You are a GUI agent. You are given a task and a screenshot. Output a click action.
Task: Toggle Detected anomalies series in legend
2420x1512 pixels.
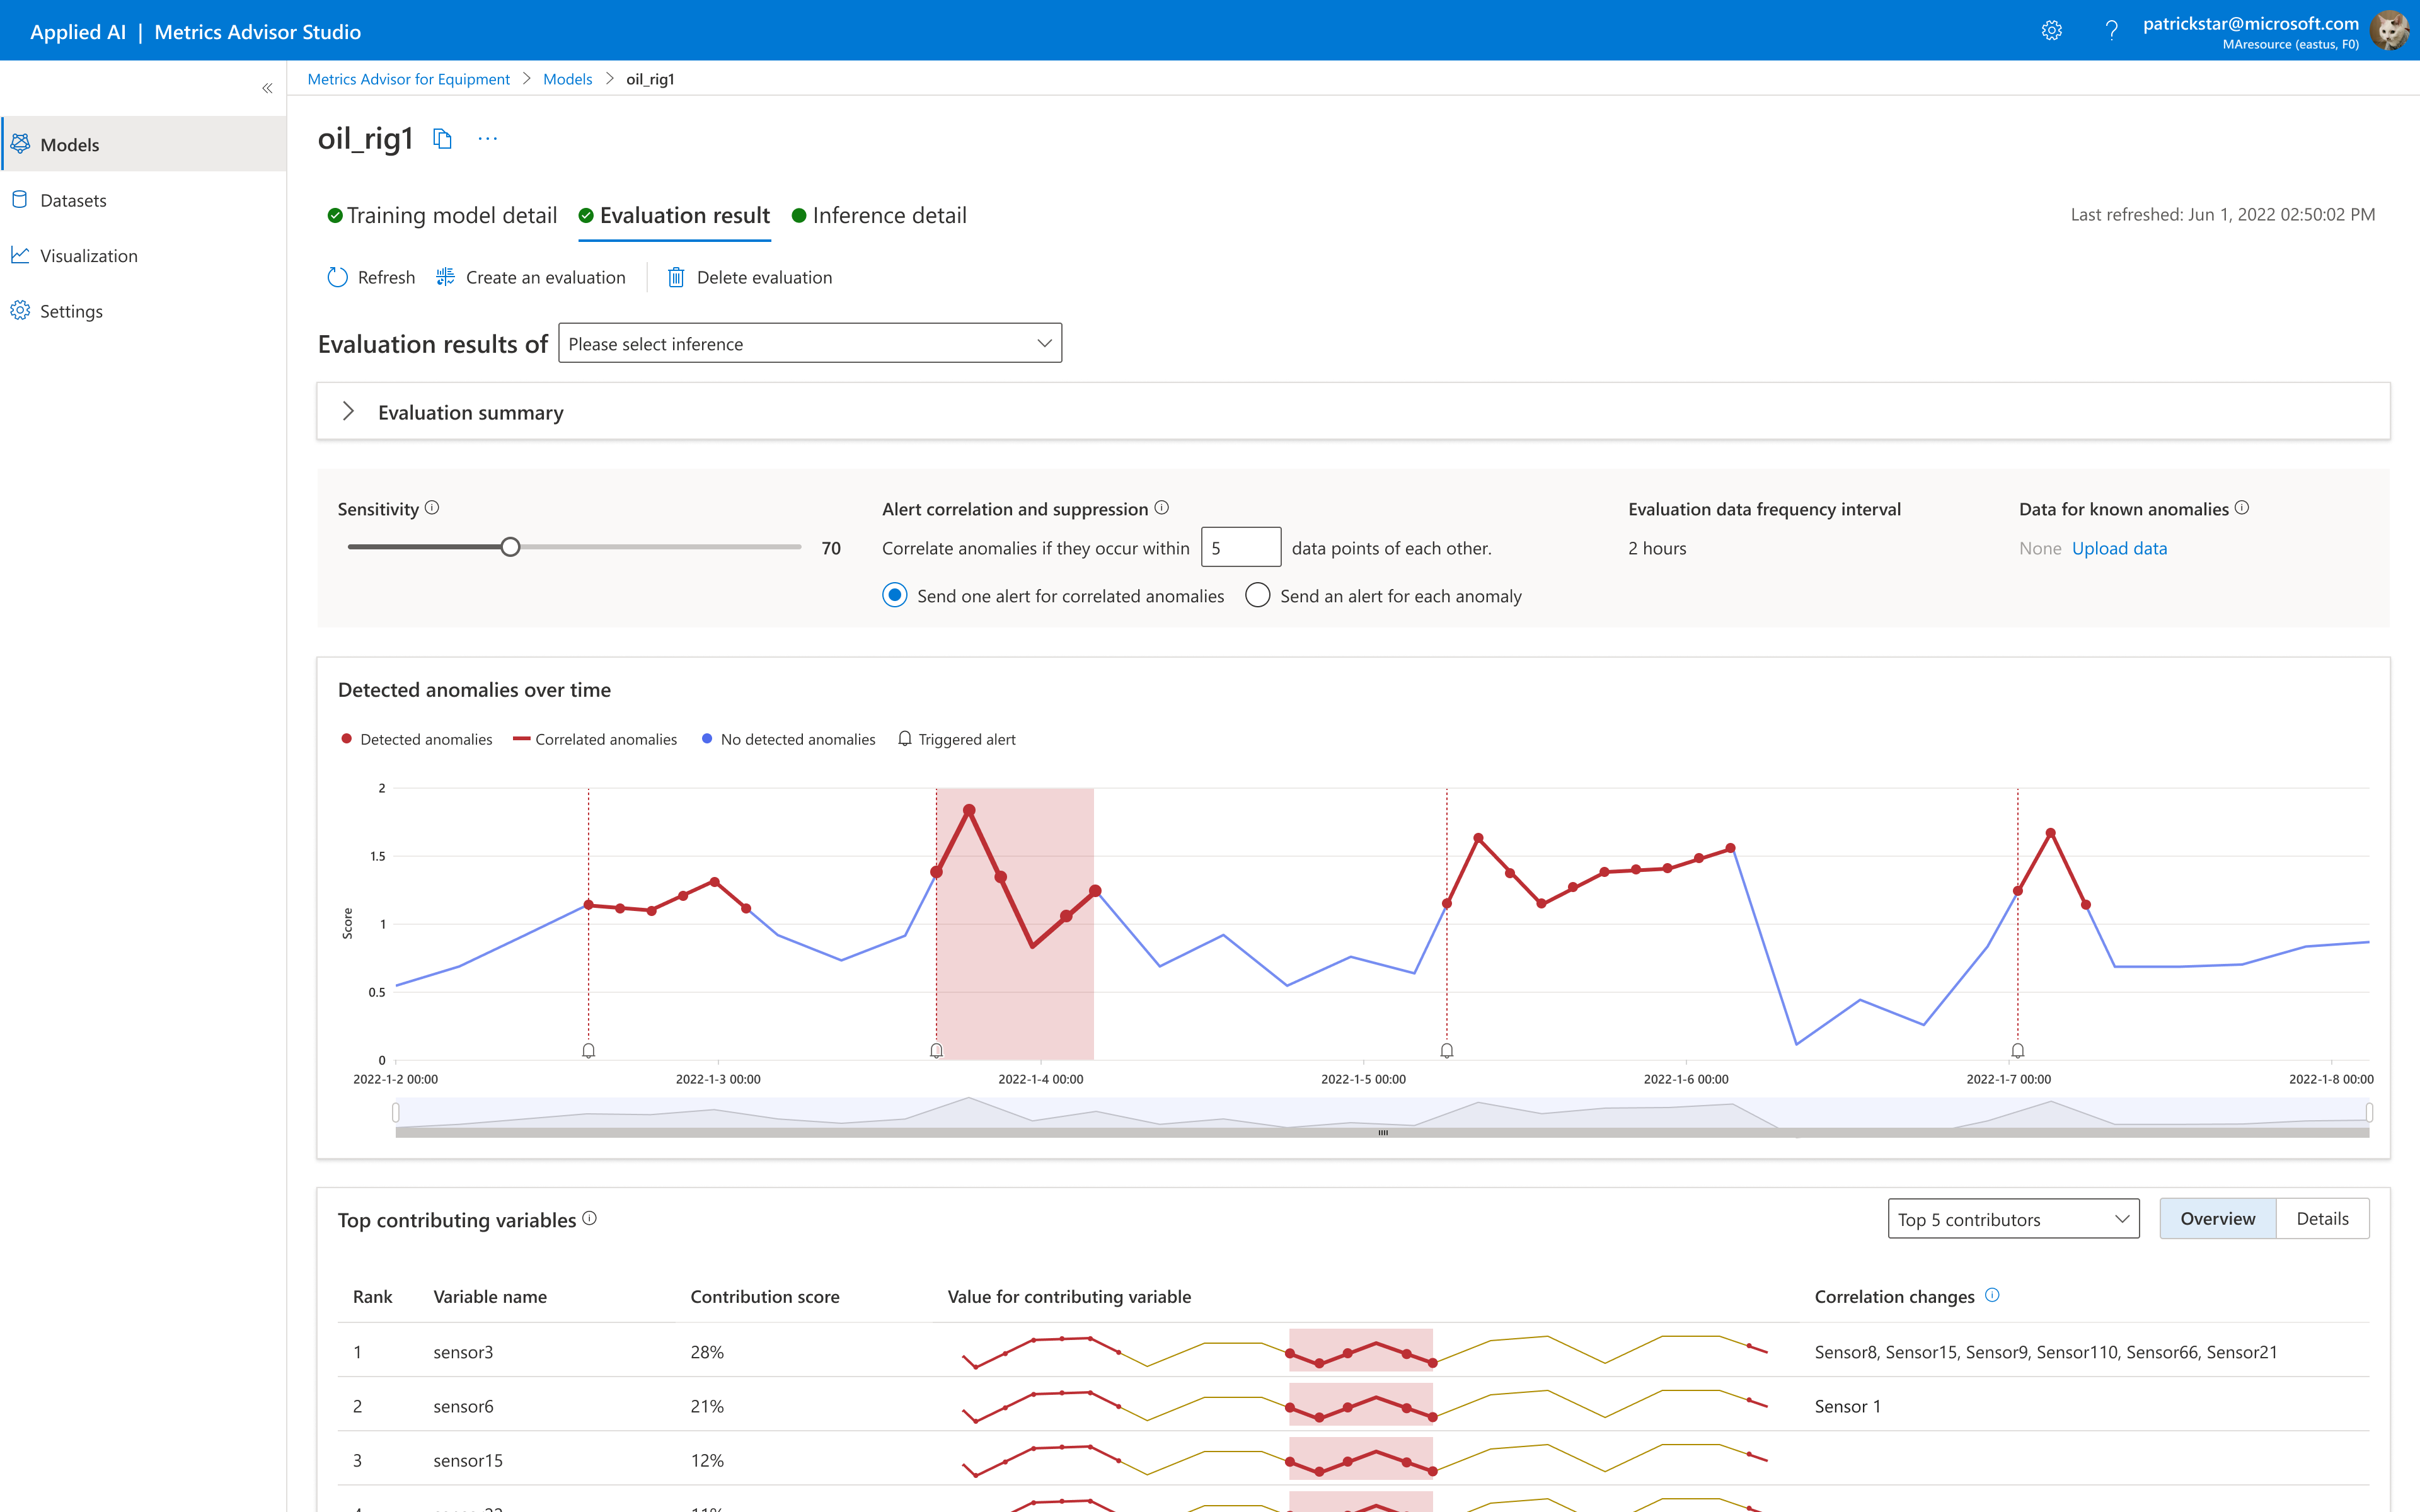[417, 739]
